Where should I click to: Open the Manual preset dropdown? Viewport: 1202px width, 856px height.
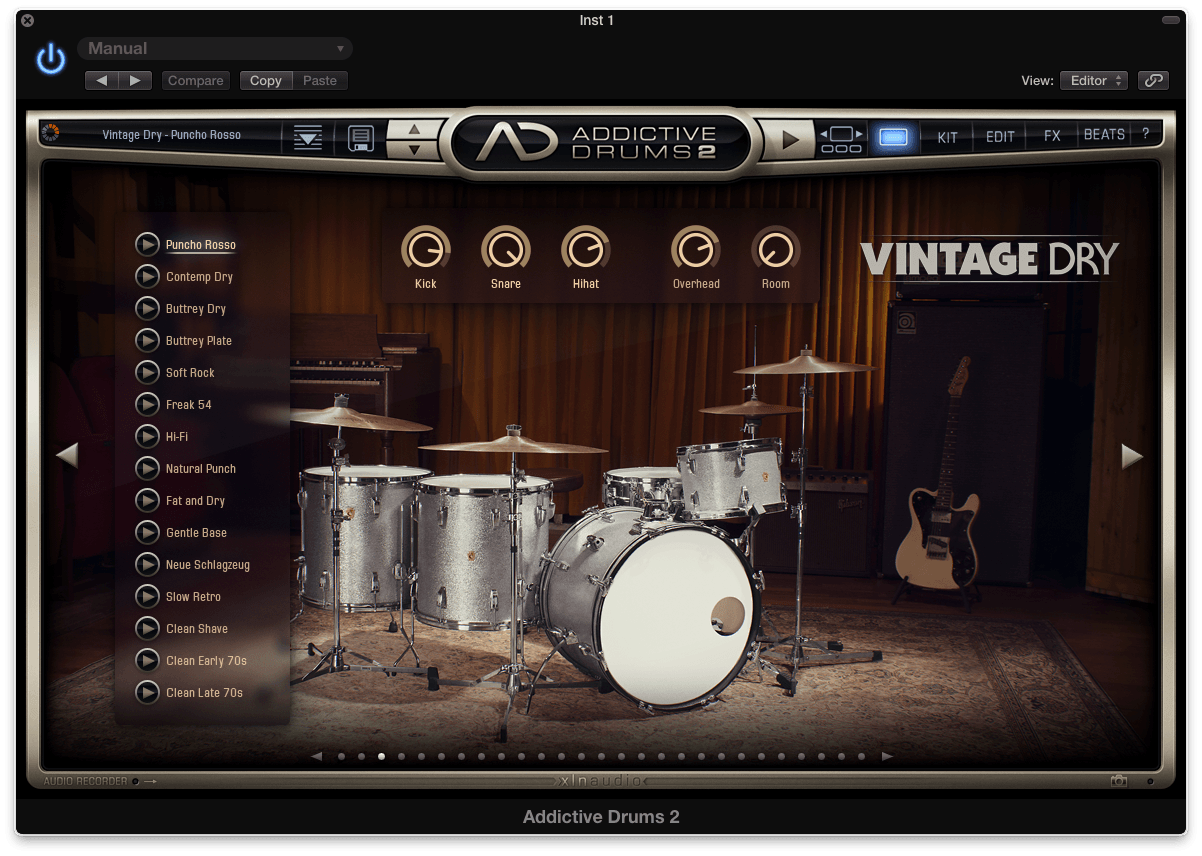(x=215, y=48)
